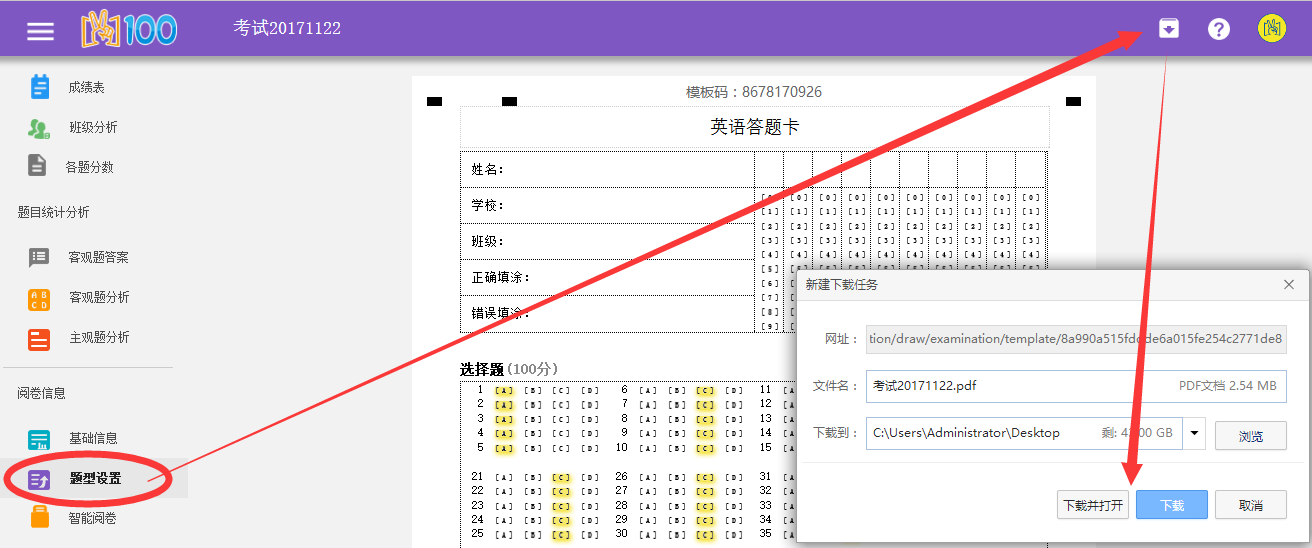Select the 题型设置 sidebar item

coord(95,478)
